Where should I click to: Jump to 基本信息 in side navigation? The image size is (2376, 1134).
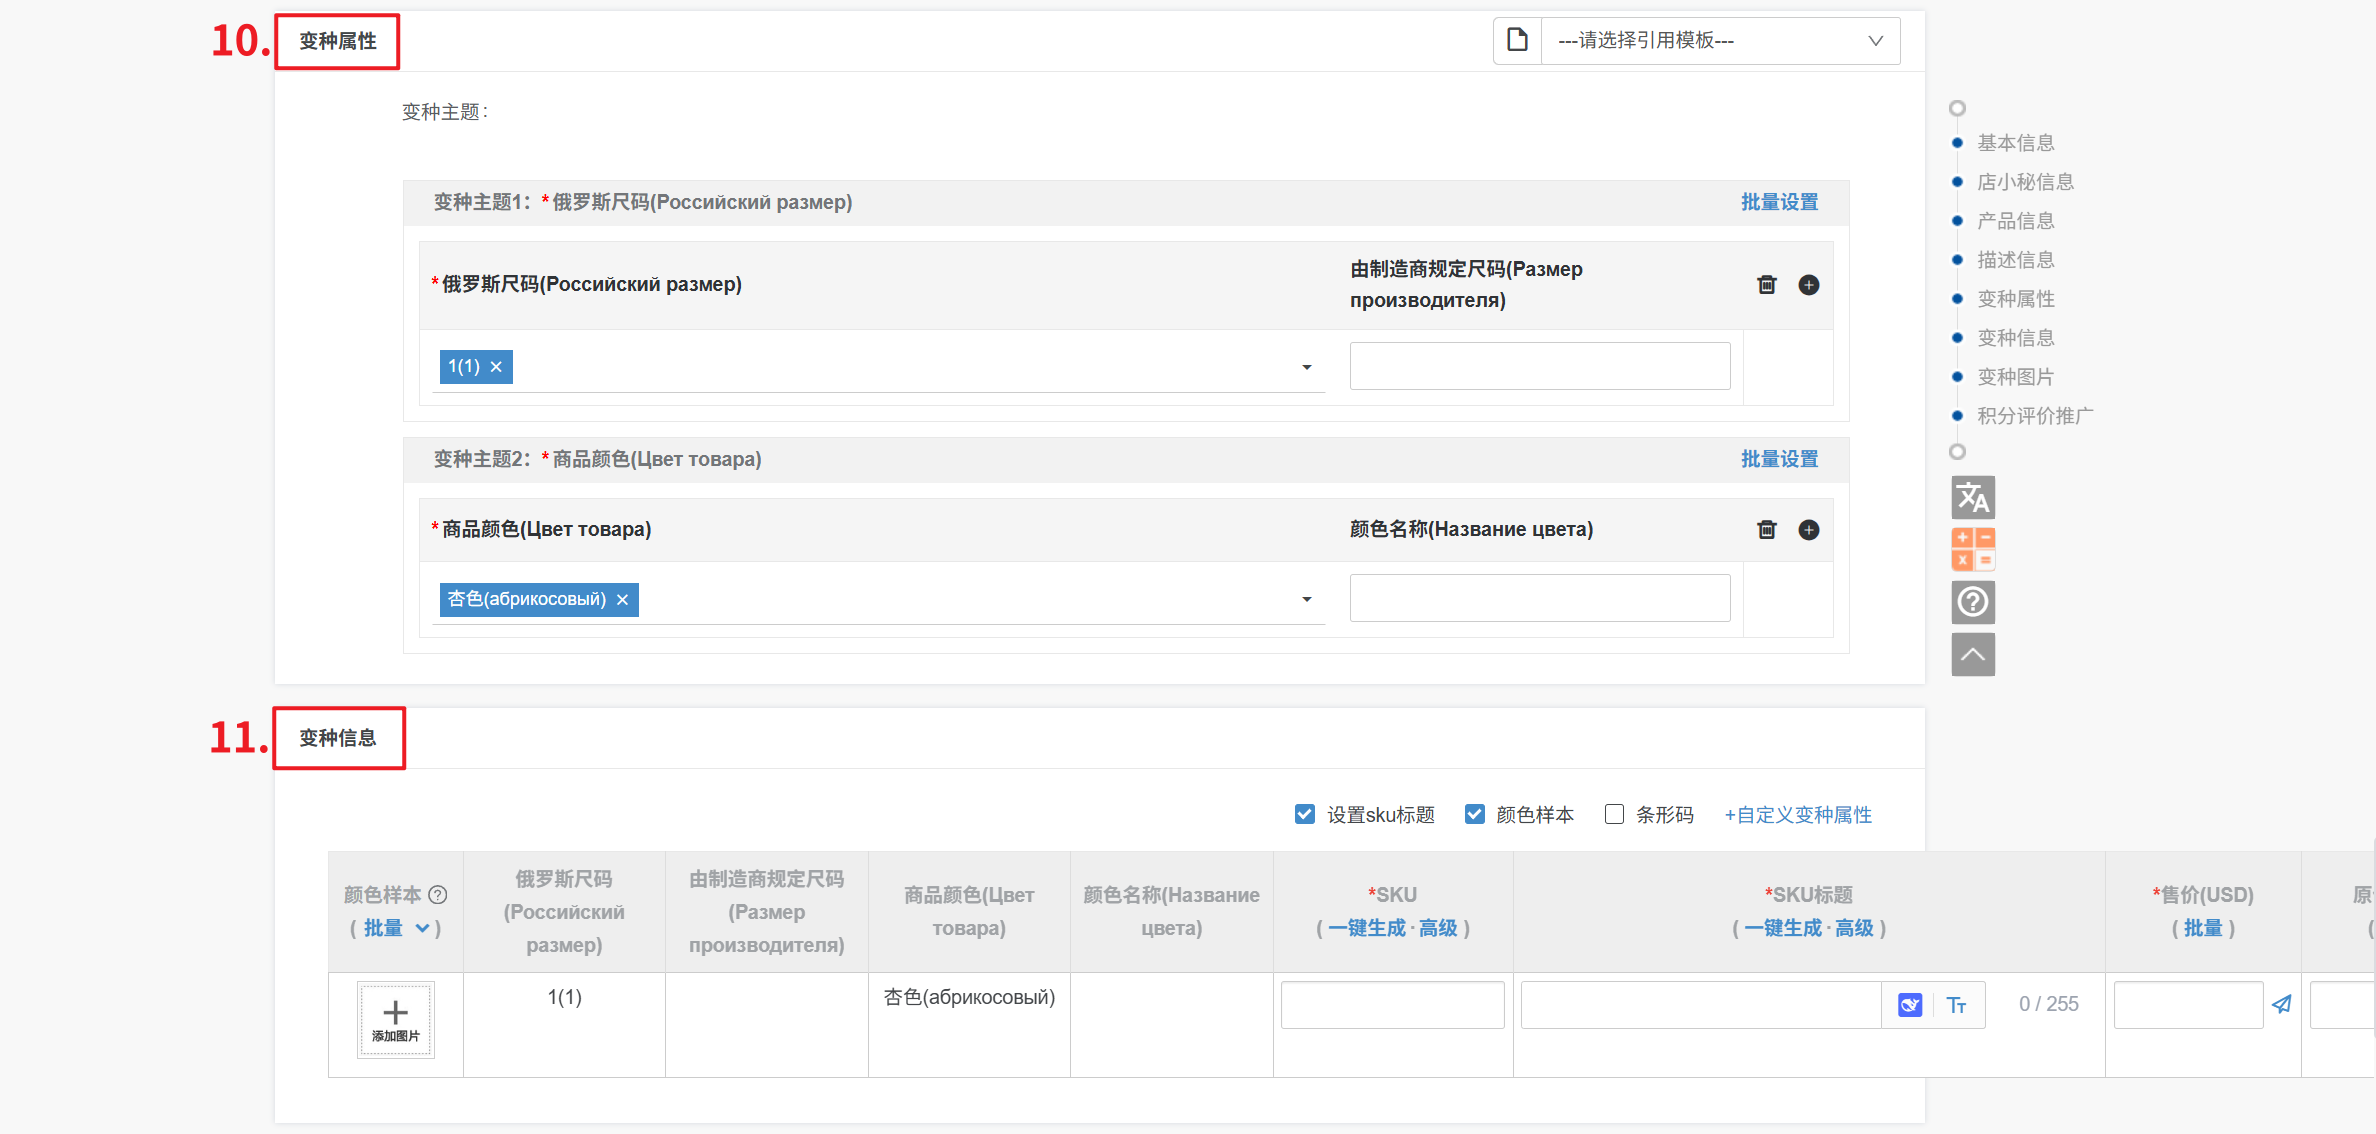click(x=2014, y=143)
